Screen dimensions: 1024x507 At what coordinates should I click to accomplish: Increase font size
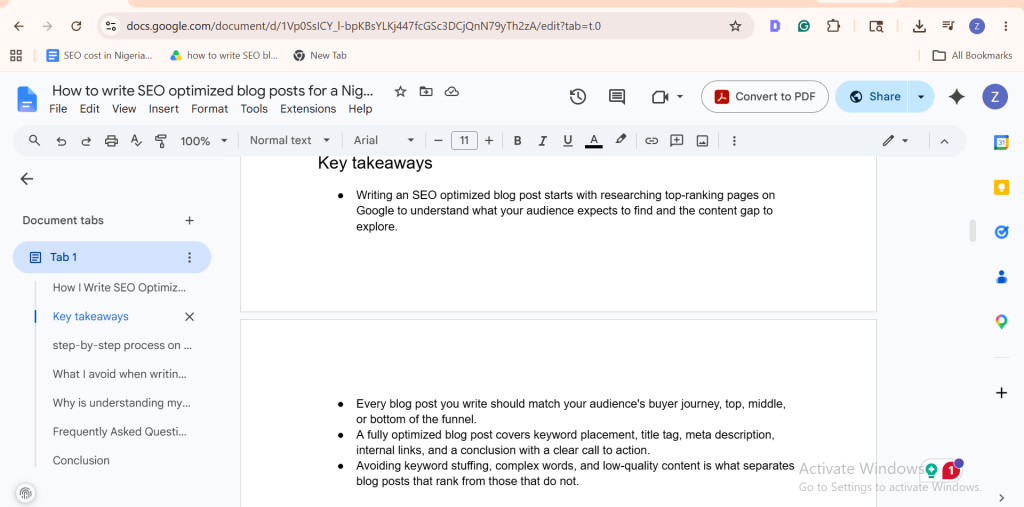click(488, 140)
